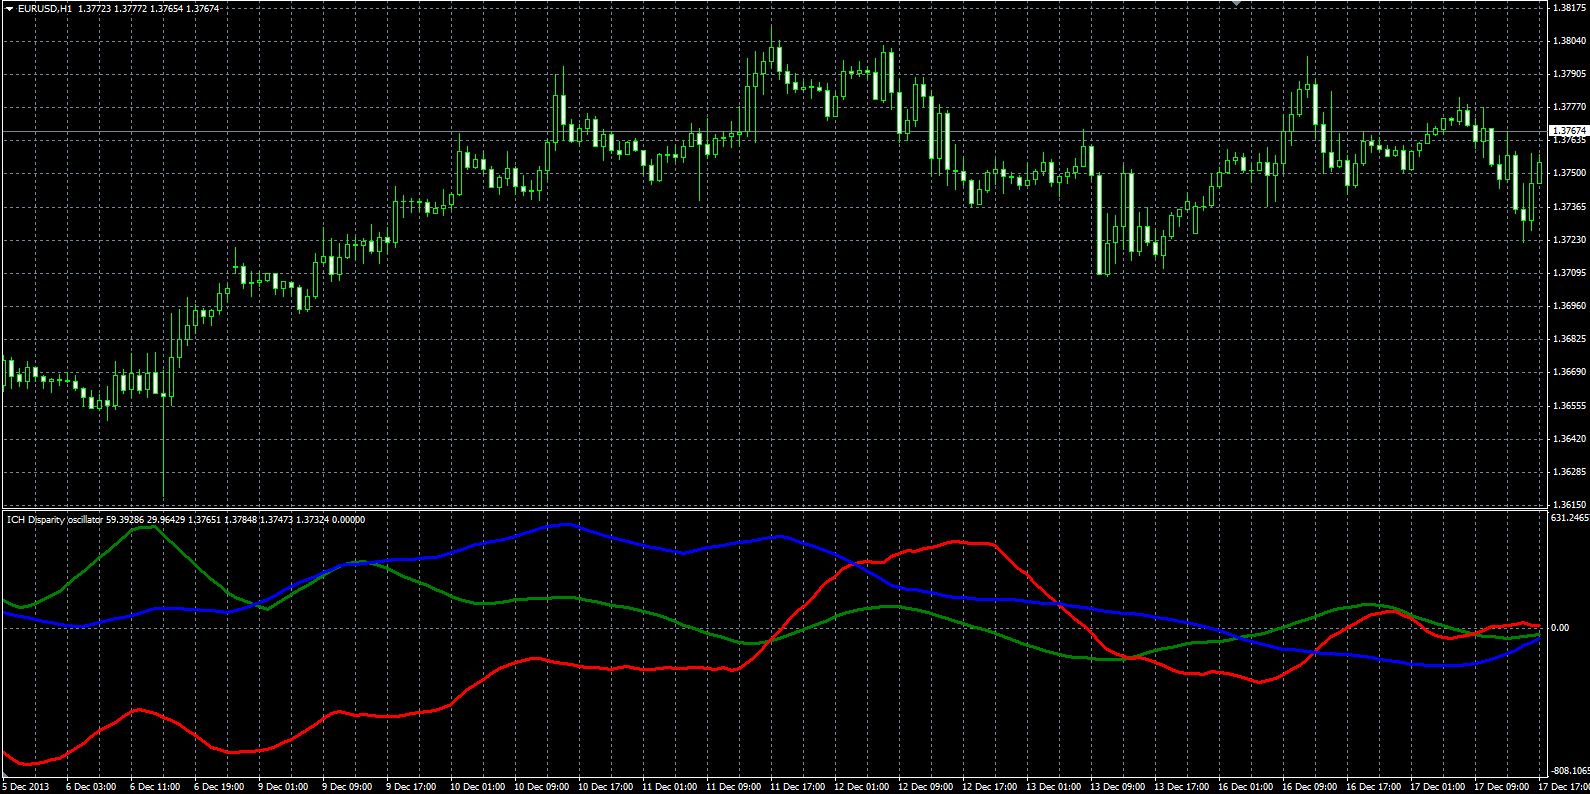This screenshot has height=794, width=1590.
Task: Click the current price tag 1.37674
Action: tap(1569, 131)
